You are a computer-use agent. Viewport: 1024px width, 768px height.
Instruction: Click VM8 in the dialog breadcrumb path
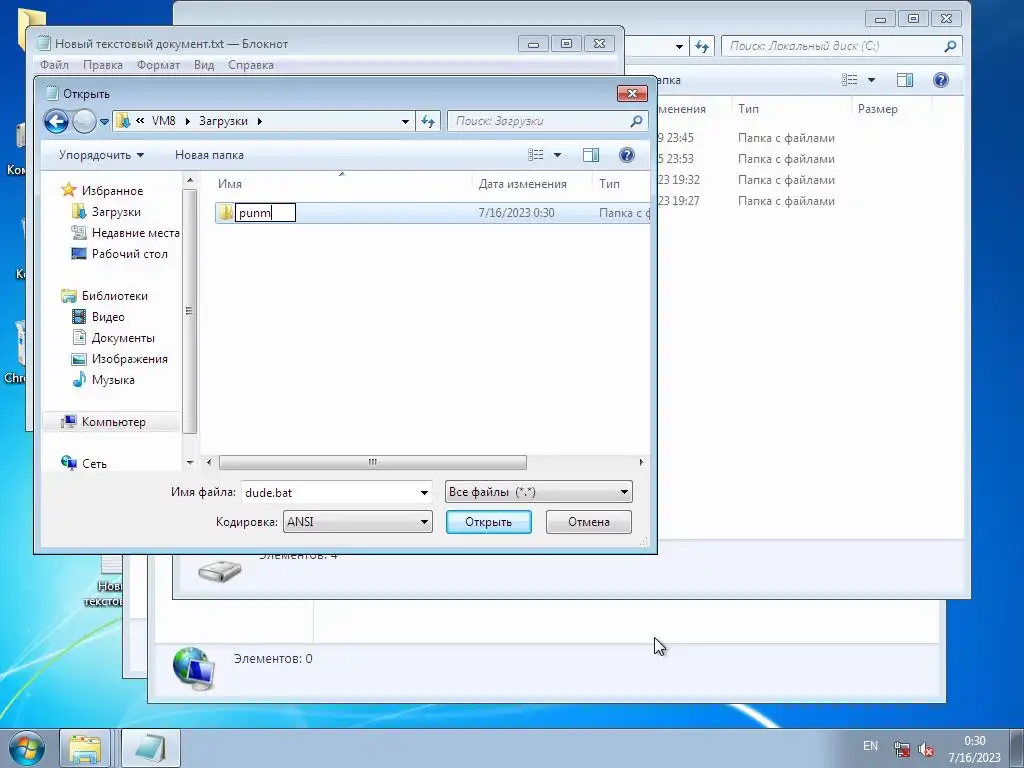(x=163, y=121)
